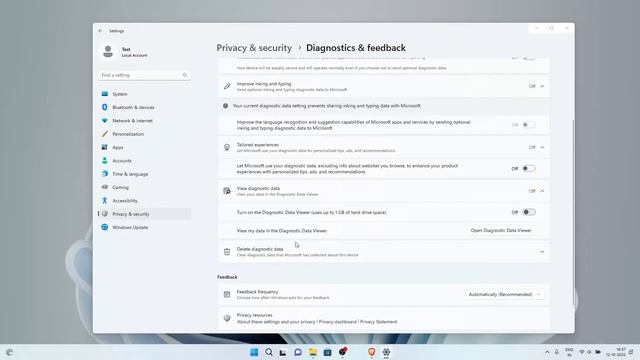This screenshot has height=360, width=640.
Task: Click the Settings gear taskbar icon
Action: (386, 352)
